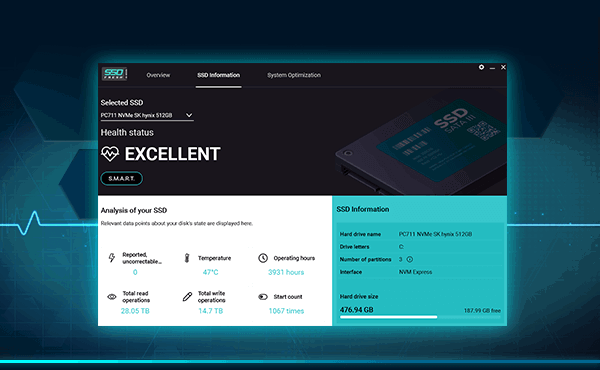
Task: Switch to the Overview tab
Action: [x=158, y=75]
